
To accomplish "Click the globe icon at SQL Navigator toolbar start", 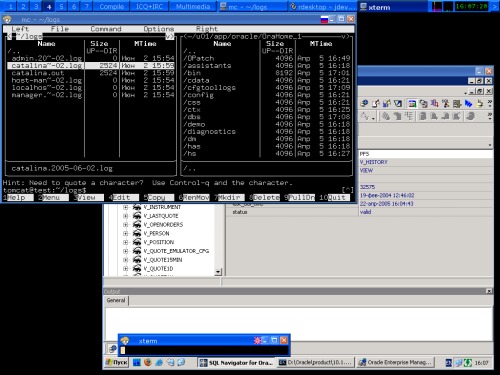I will pyautogui.click(x=364, y=104).
